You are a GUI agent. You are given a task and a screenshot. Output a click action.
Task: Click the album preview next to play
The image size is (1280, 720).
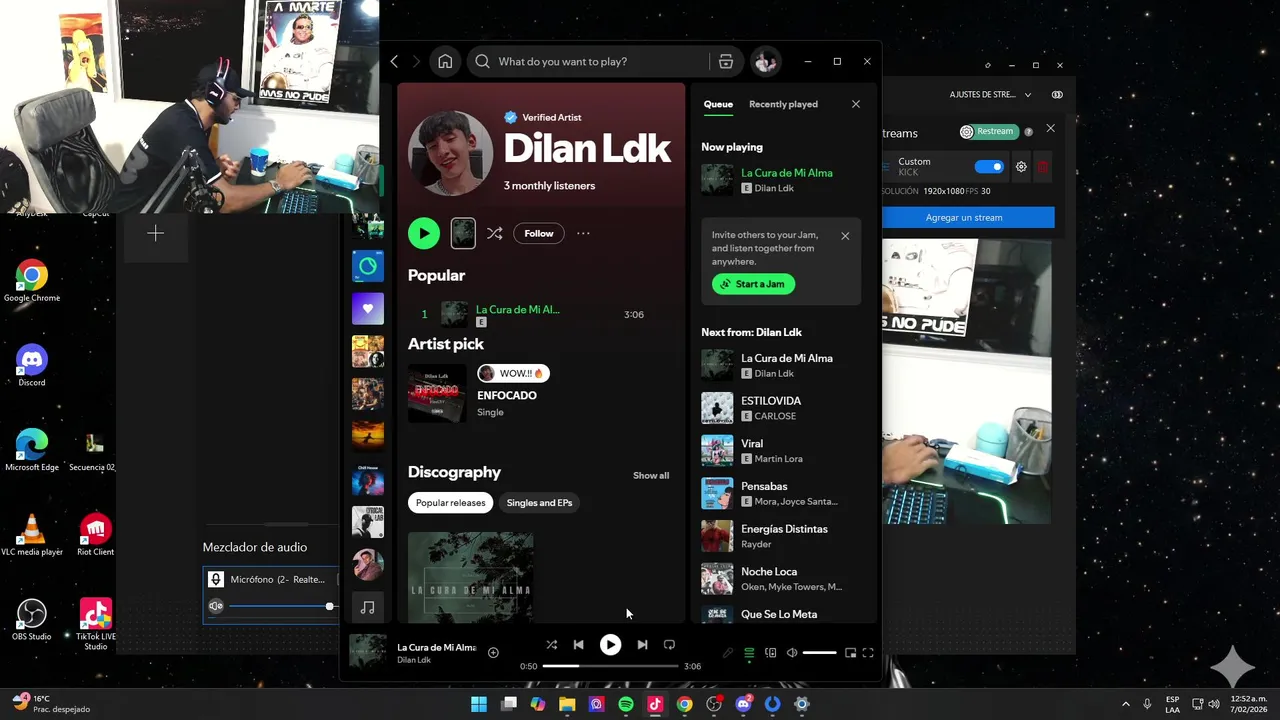(463, 233)
